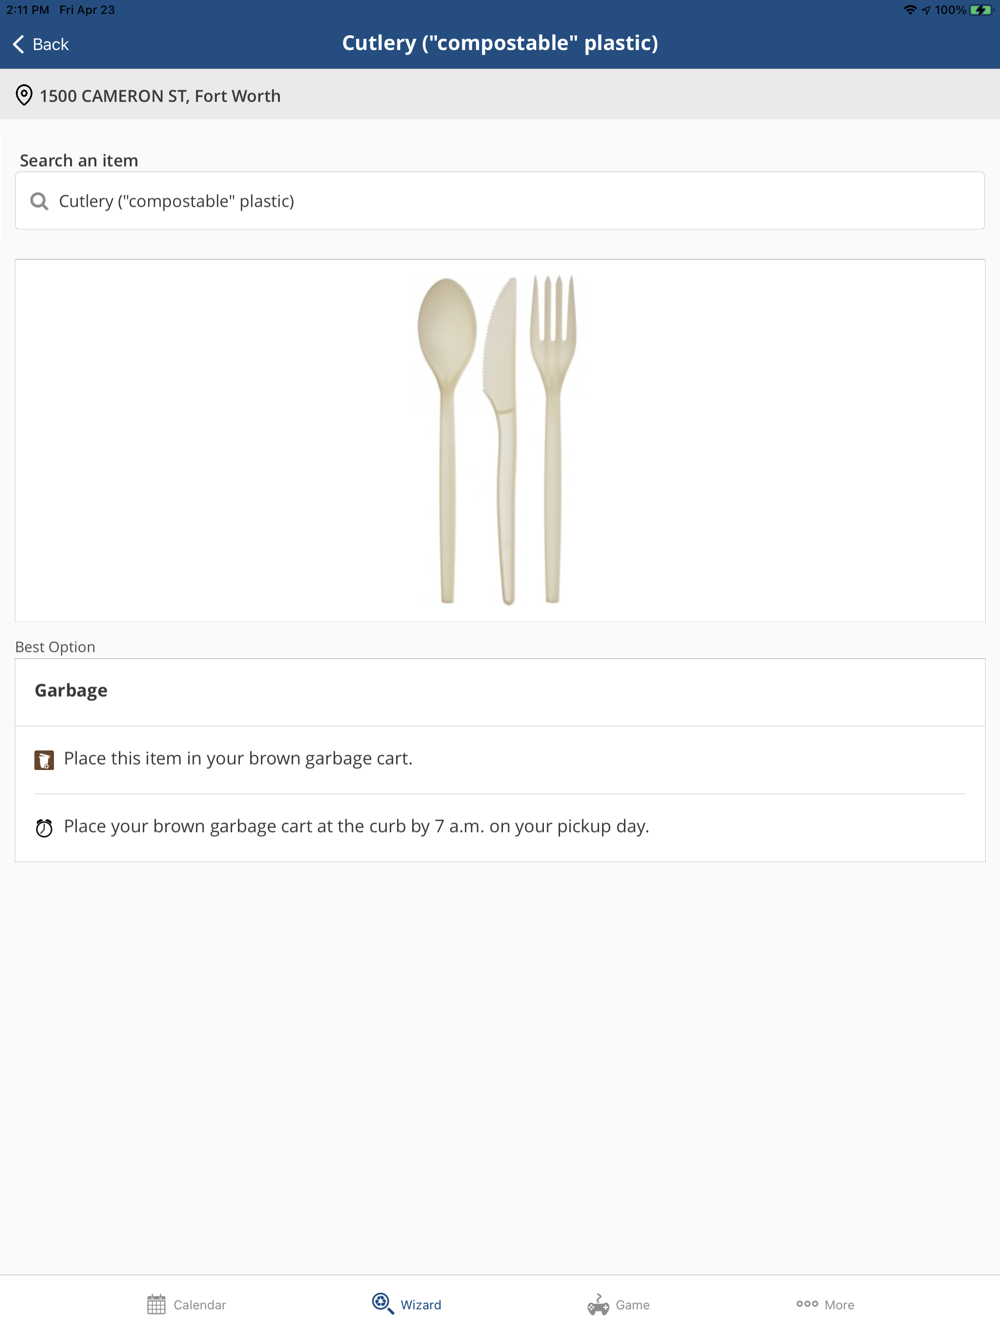Select the curb by 7 a.m. row

click(x=356, y=827)
